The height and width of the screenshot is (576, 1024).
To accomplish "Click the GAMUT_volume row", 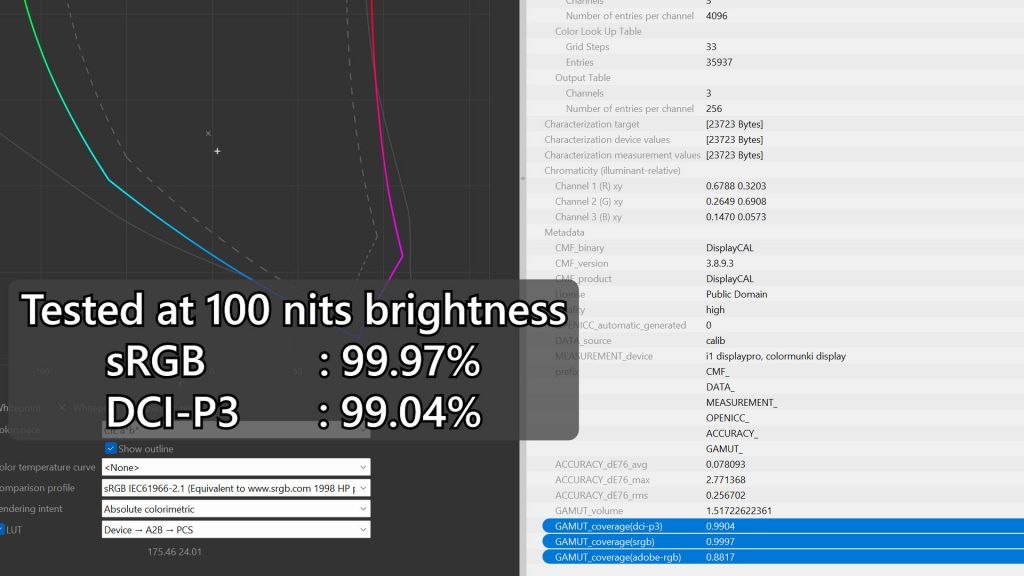I will [775, 511].
